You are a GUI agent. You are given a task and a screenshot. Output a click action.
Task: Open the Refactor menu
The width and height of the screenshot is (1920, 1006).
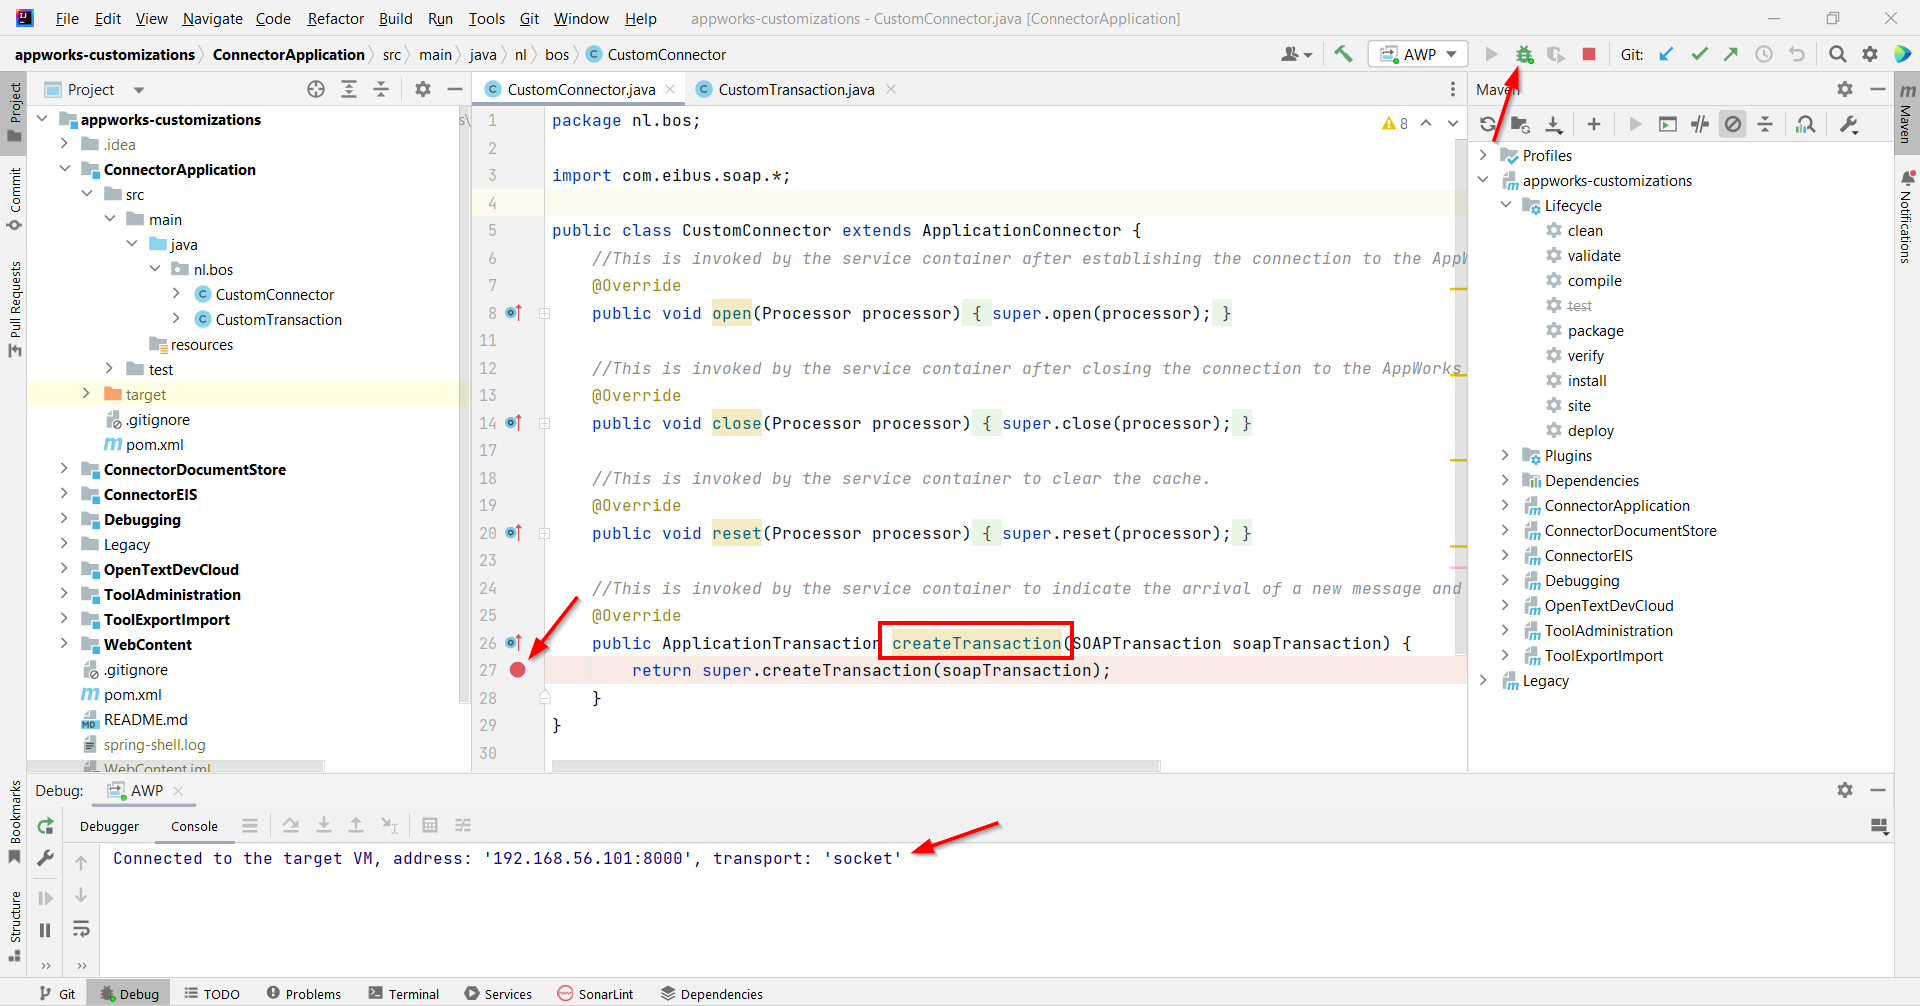(x=335, y=19)
